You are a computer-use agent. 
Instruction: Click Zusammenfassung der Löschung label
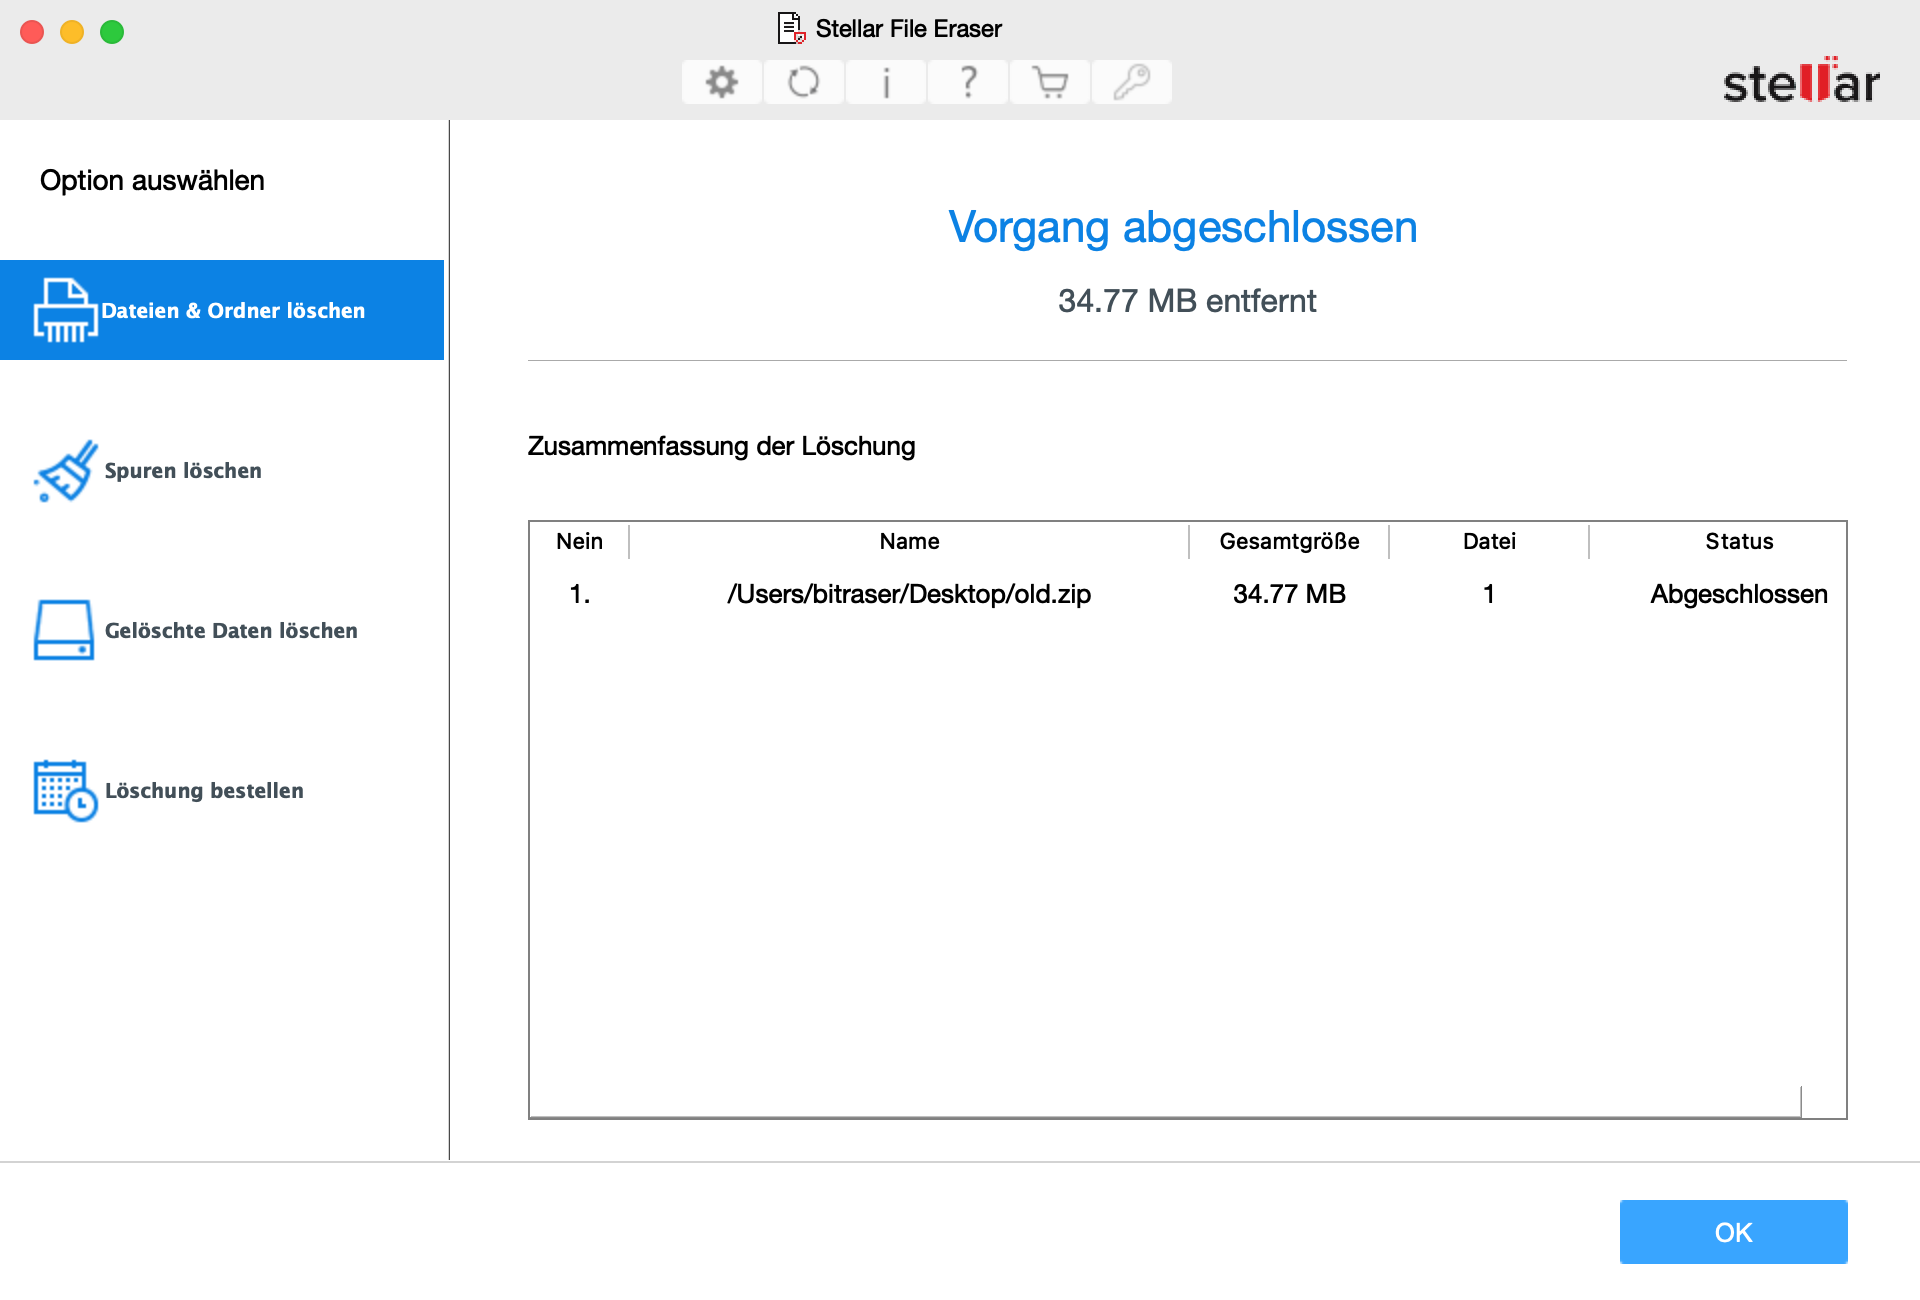[721, 446]
